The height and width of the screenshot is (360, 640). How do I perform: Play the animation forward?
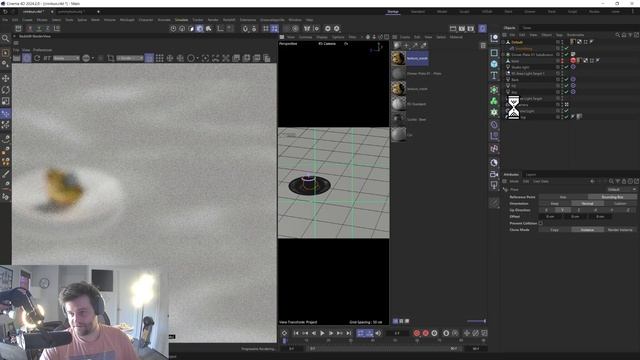coord(322,333)
